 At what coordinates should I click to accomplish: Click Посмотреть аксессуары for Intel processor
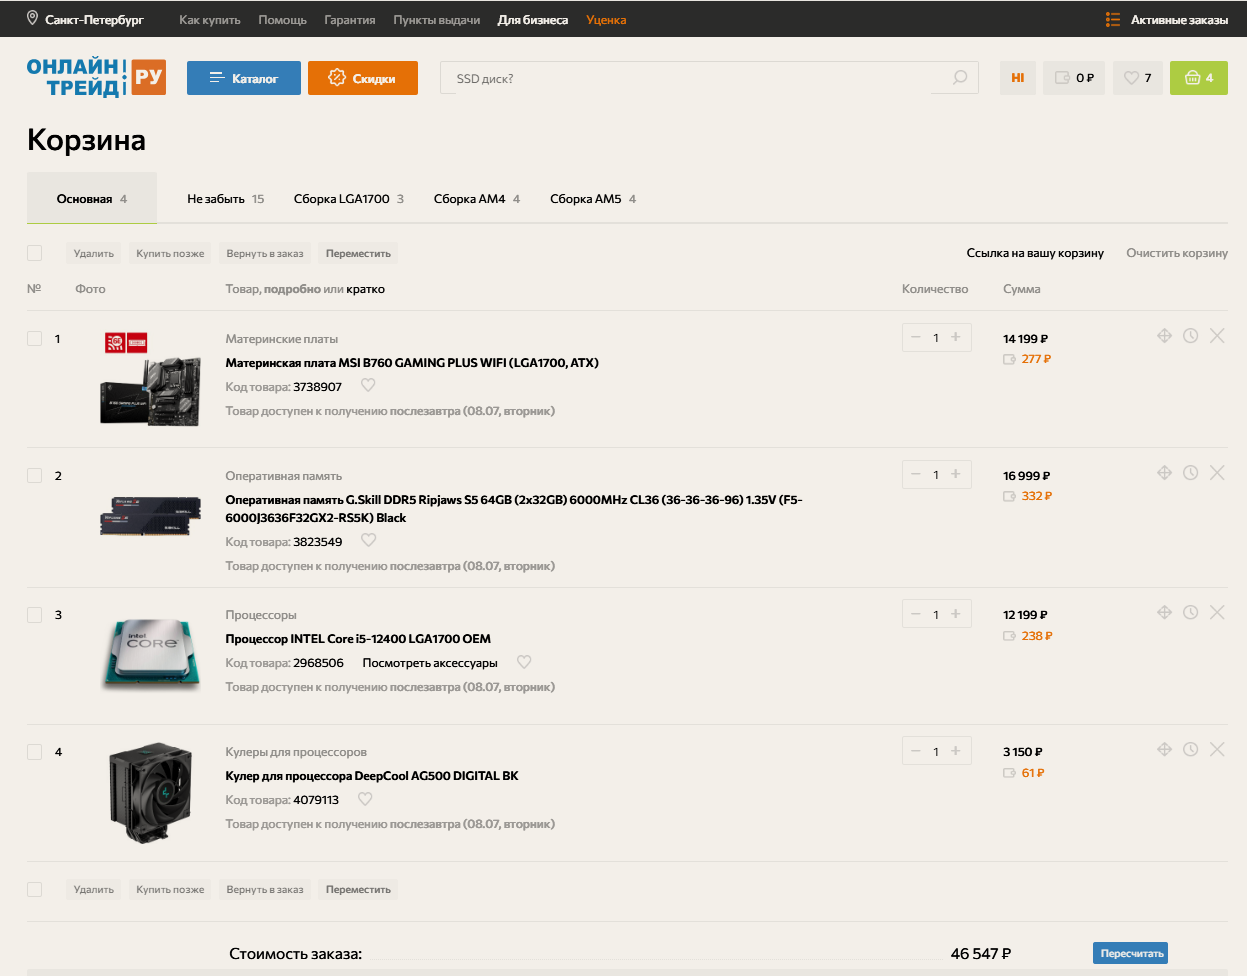[430, 663]
